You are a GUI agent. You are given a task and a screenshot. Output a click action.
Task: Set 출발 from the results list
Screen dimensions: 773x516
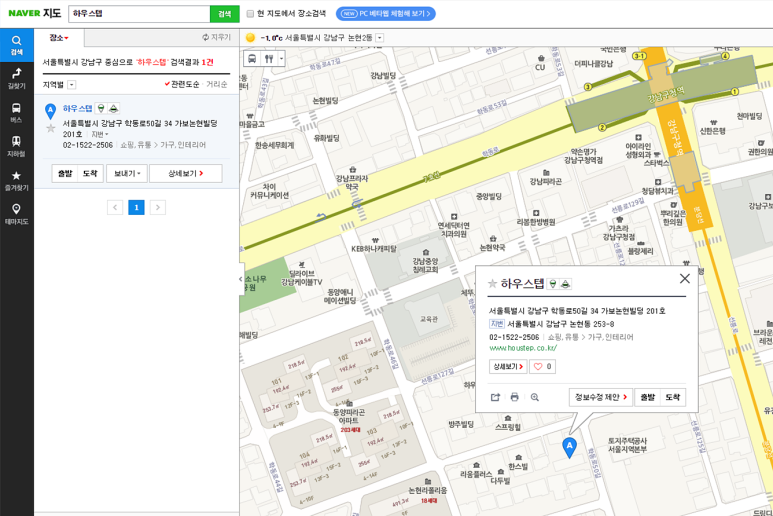[65, 173]
